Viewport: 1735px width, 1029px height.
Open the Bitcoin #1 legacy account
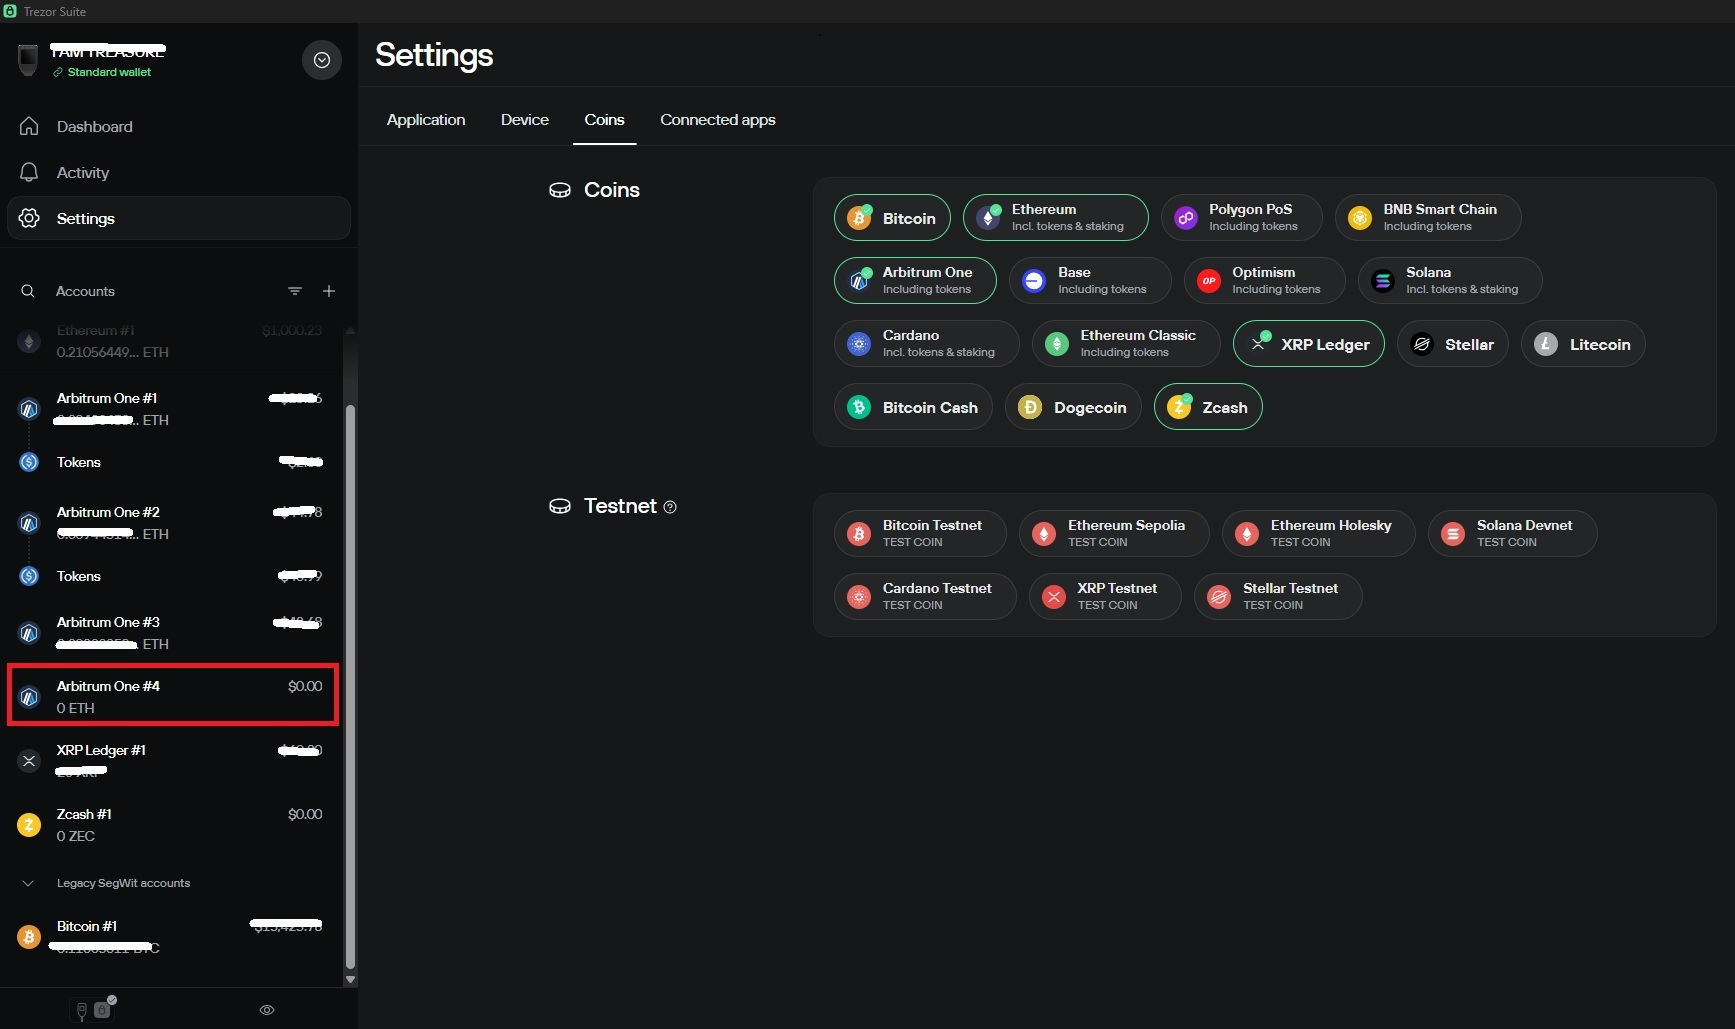[173, 936]
